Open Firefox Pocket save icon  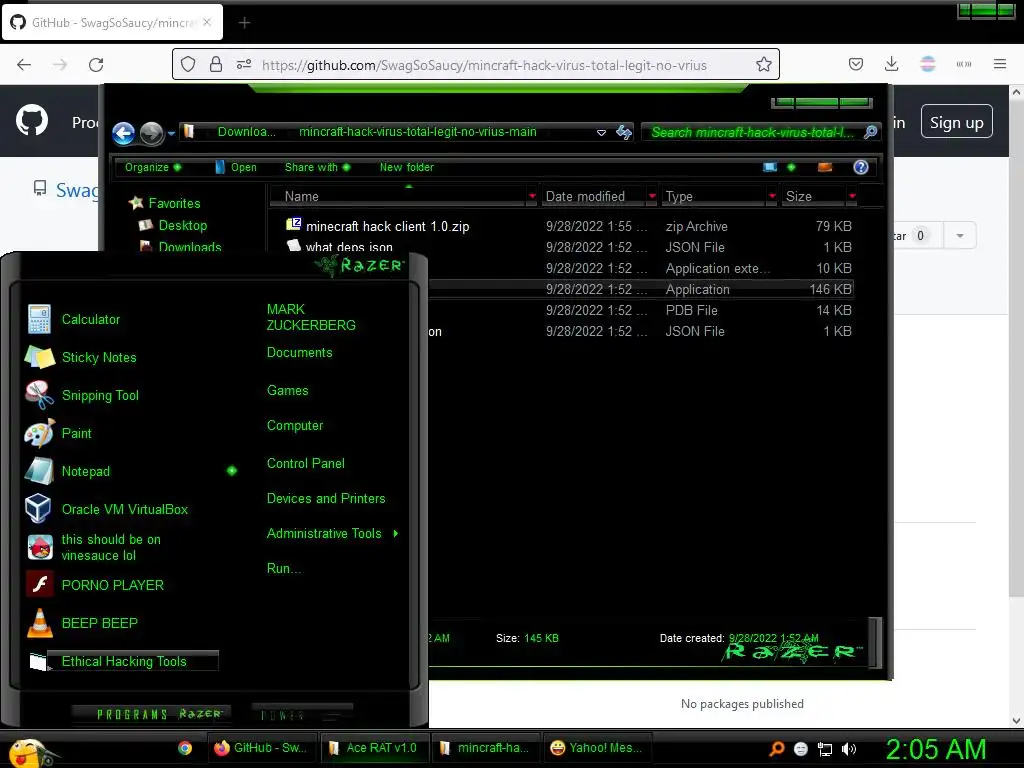tap(856, 64)
